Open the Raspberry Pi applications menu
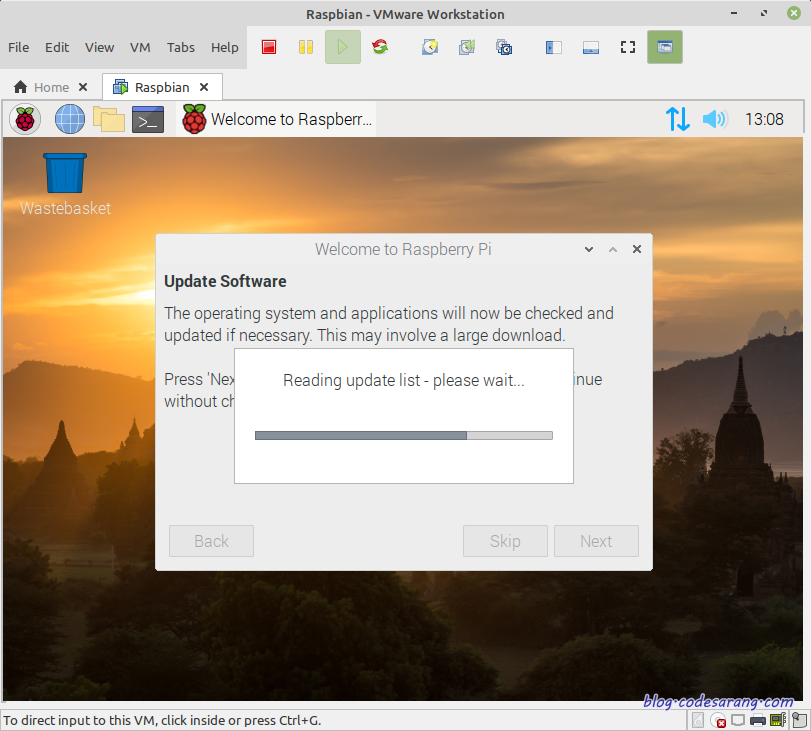 [25, 119]
